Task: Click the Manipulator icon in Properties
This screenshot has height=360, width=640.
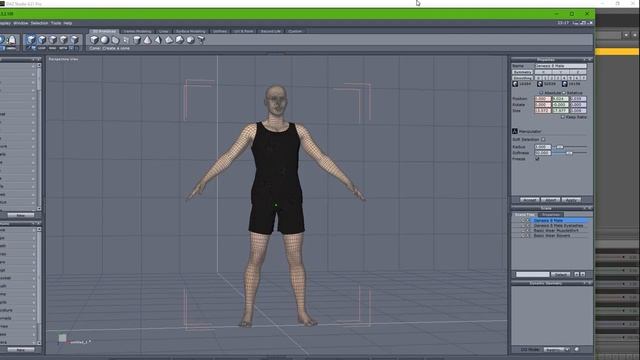Action: pos(515,131)
